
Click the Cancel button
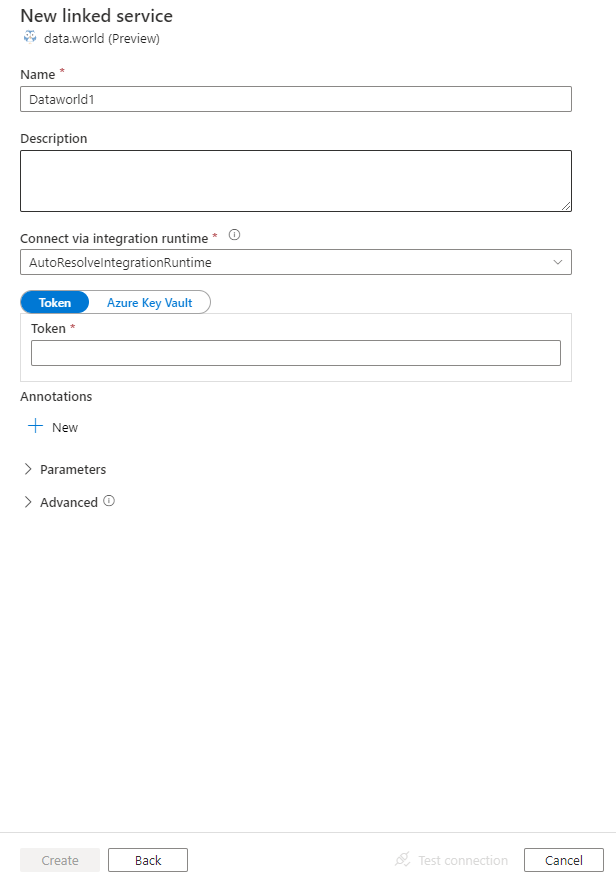coord(563,859)
